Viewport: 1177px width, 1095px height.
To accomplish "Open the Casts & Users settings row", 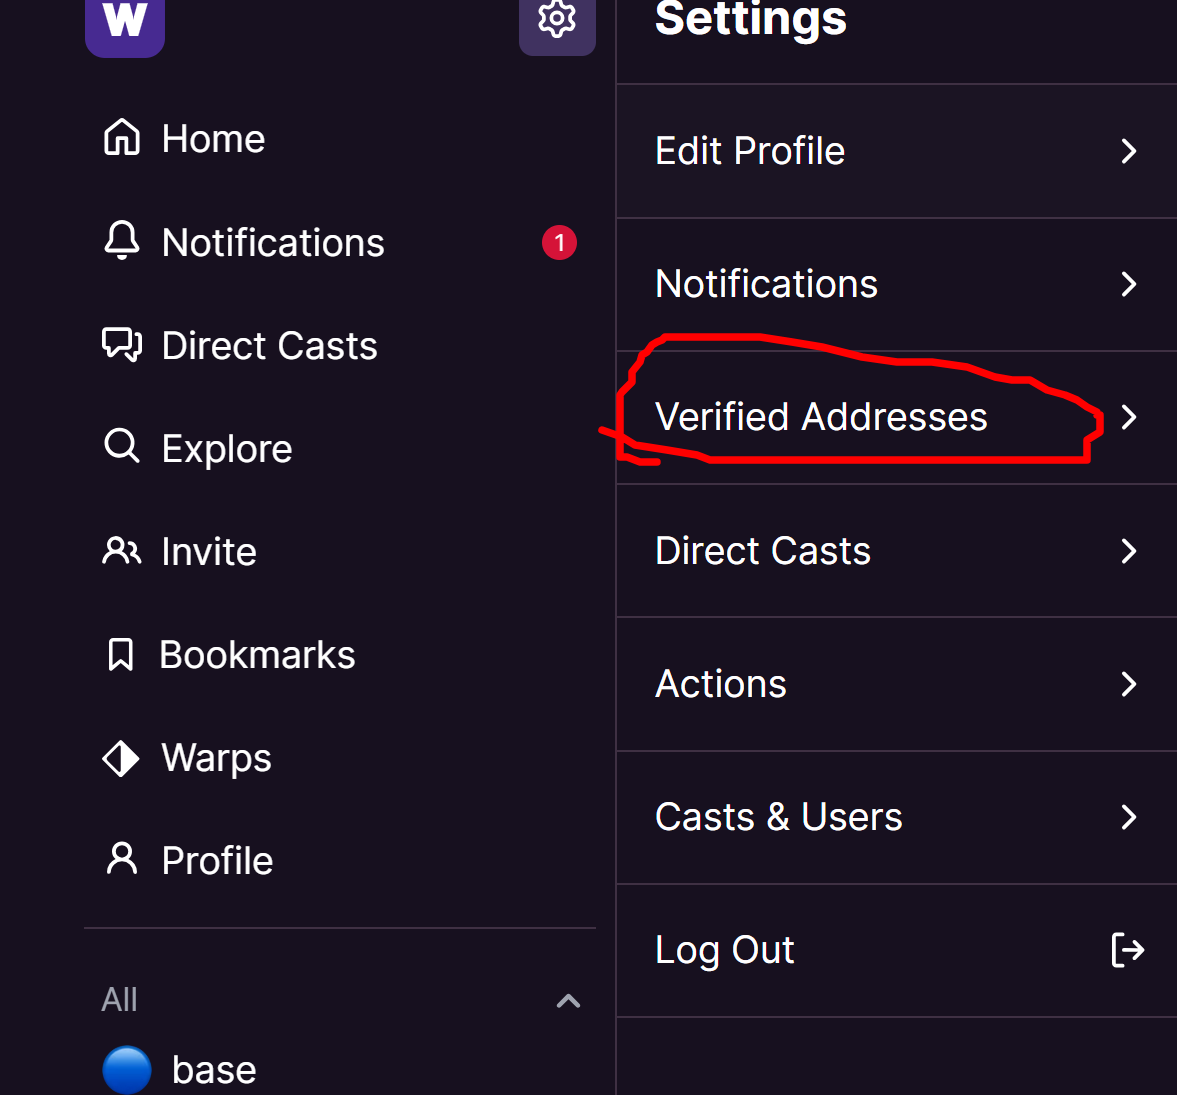I will coord(896,817).
